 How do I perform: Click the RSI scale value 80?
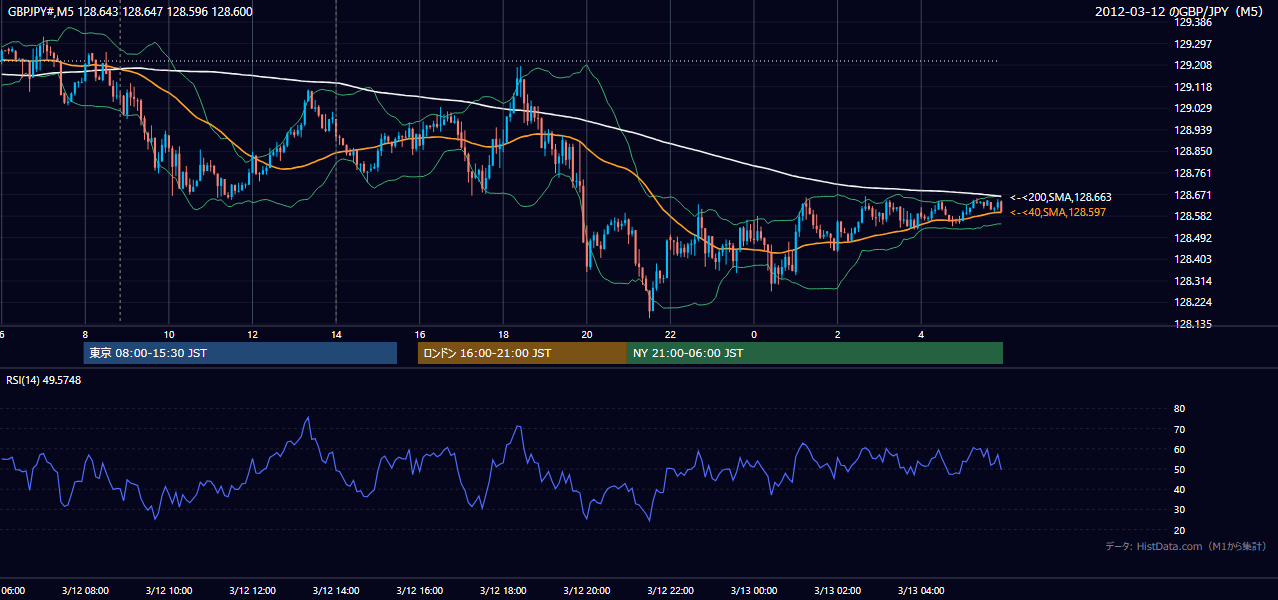click(1180, 409)
